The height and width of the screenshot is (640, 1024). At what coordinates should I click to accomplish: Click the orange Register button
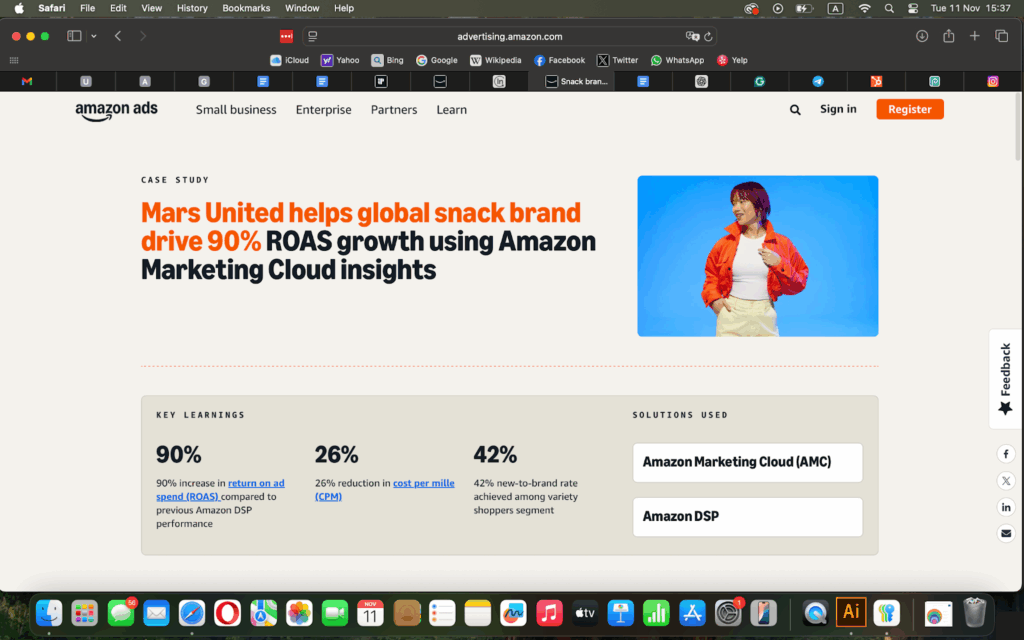(x=909, y=110)
